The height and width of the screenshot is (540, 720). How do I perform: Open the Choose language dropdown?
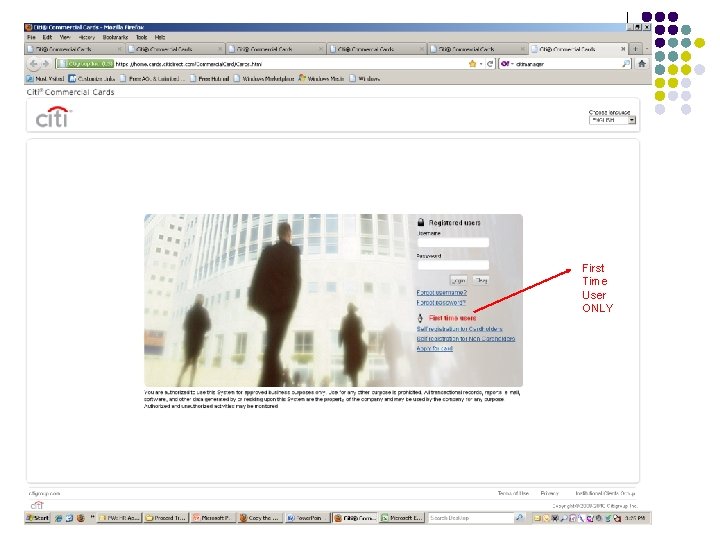(x=612, y=120)
